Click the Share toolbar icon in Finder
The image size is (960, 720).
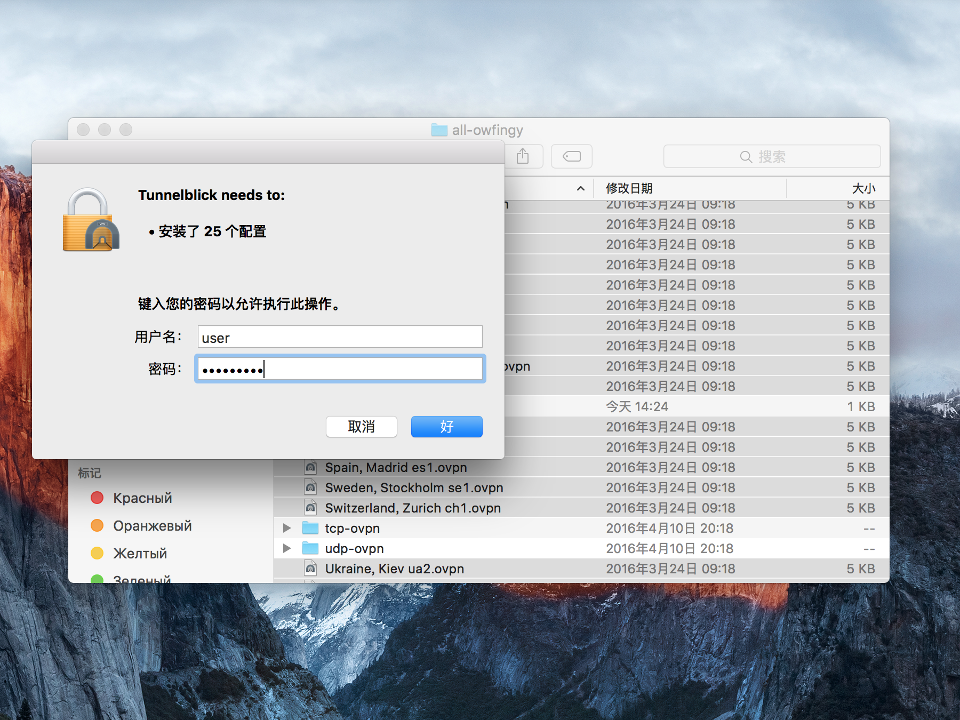coord(523,157)
